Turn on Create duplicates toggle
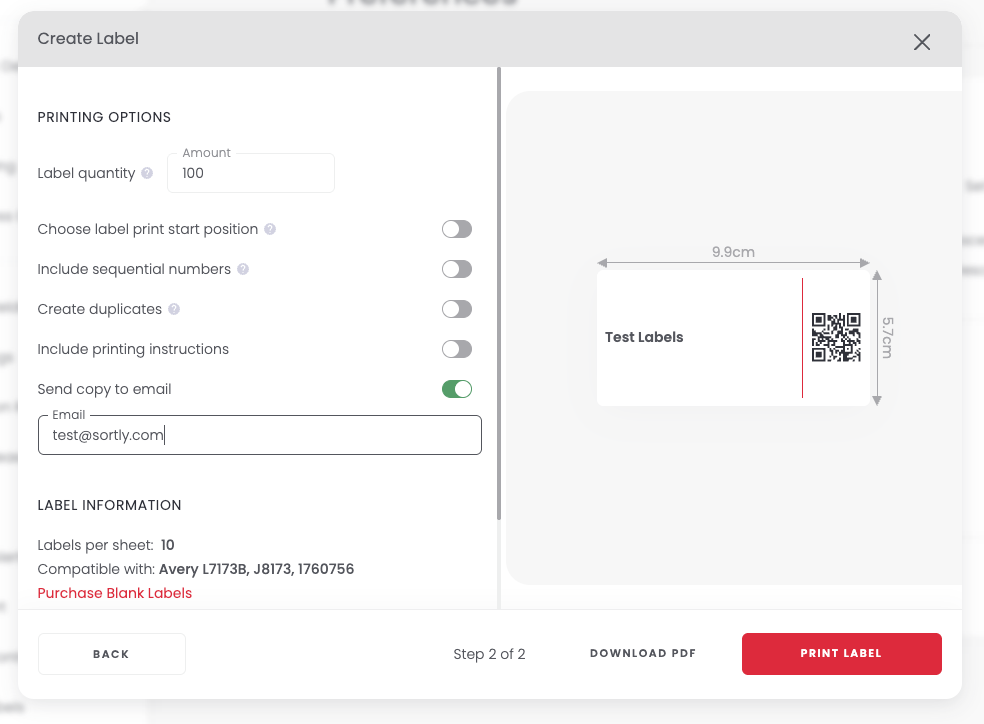 457,309
